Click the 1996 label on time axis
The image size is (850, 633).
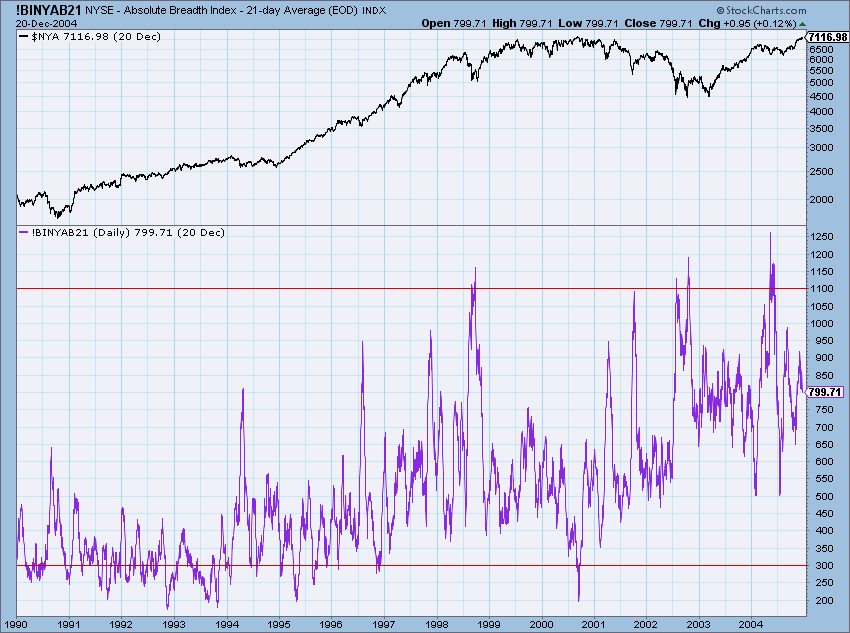pos(331,624)
